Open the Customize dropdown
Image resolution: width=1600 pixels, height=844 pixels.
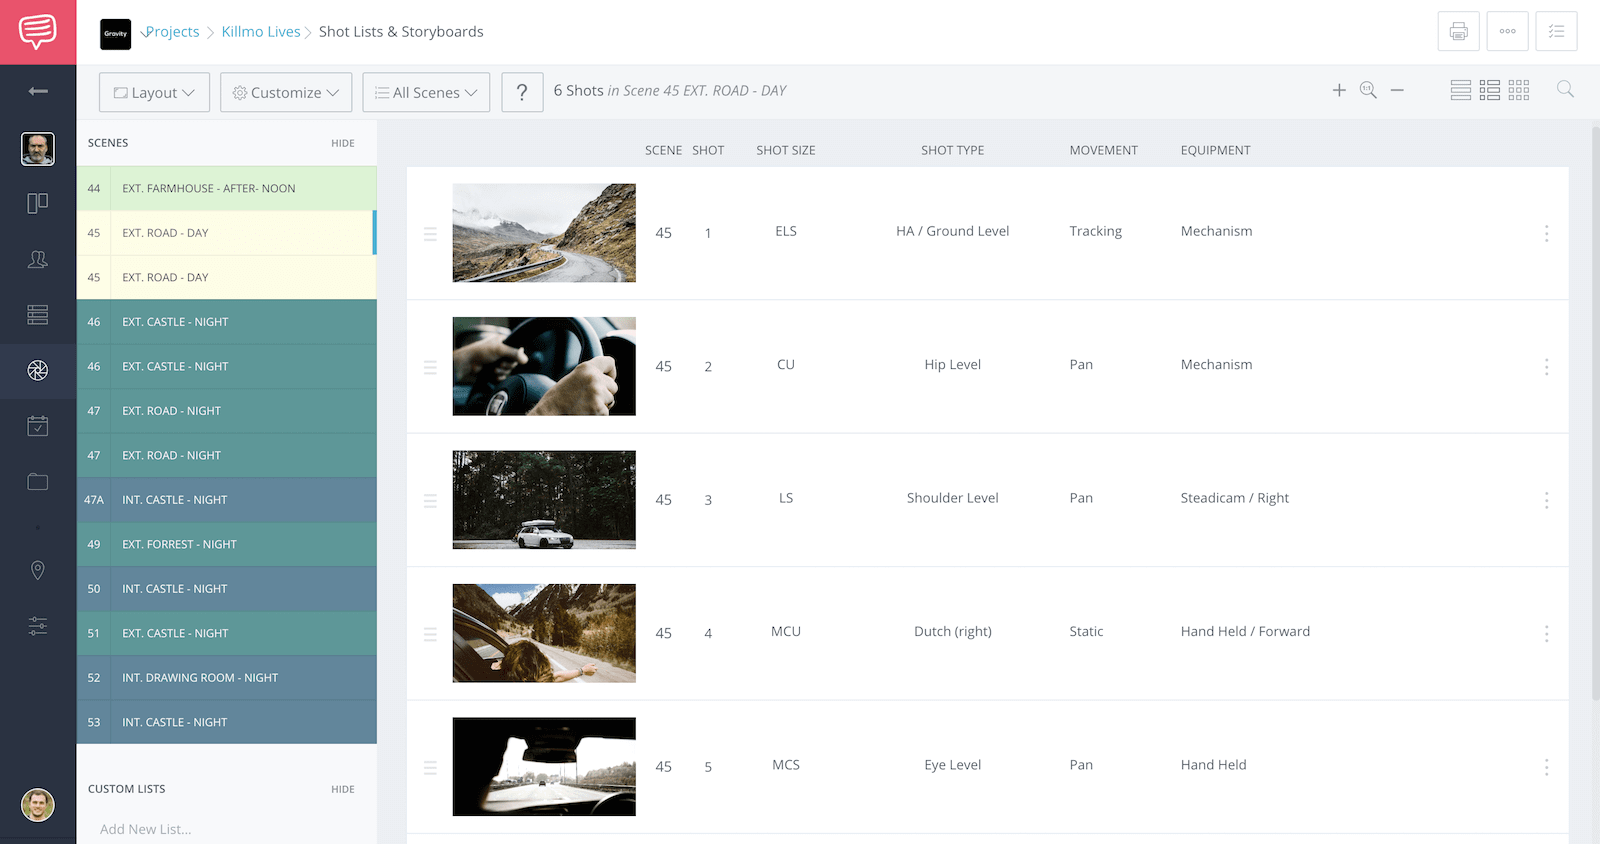tap(286, 92)
